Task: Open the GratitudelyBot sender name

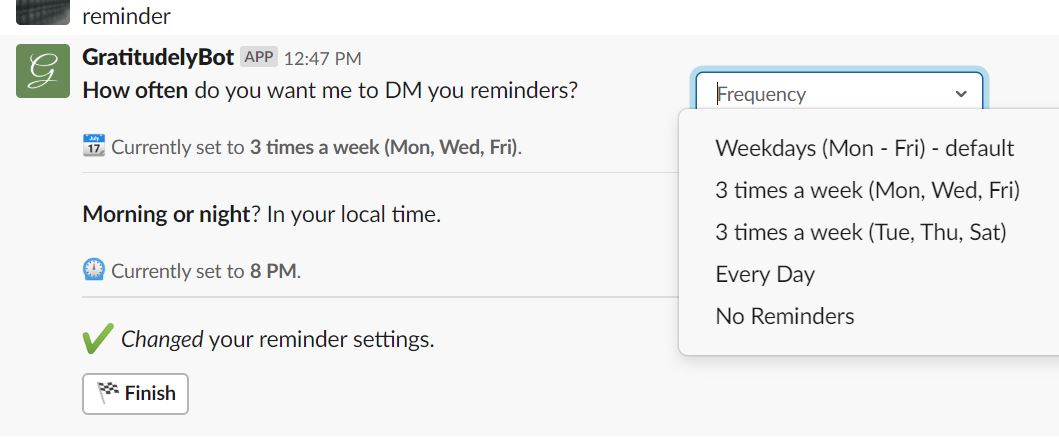Action: [x=158, y=57]
